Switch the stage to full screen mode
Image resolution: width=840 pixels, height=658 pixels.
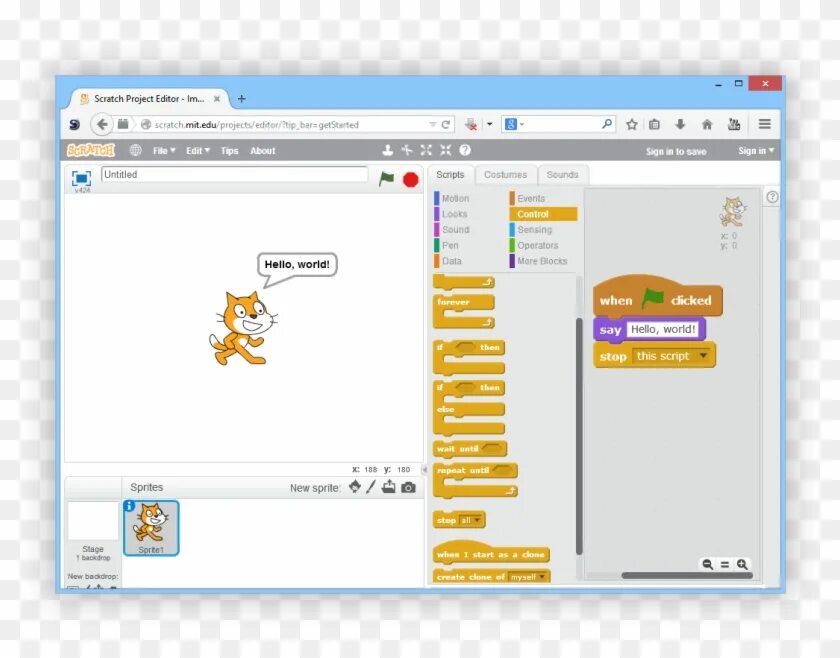pyautogui.click(x=81, y=178)
